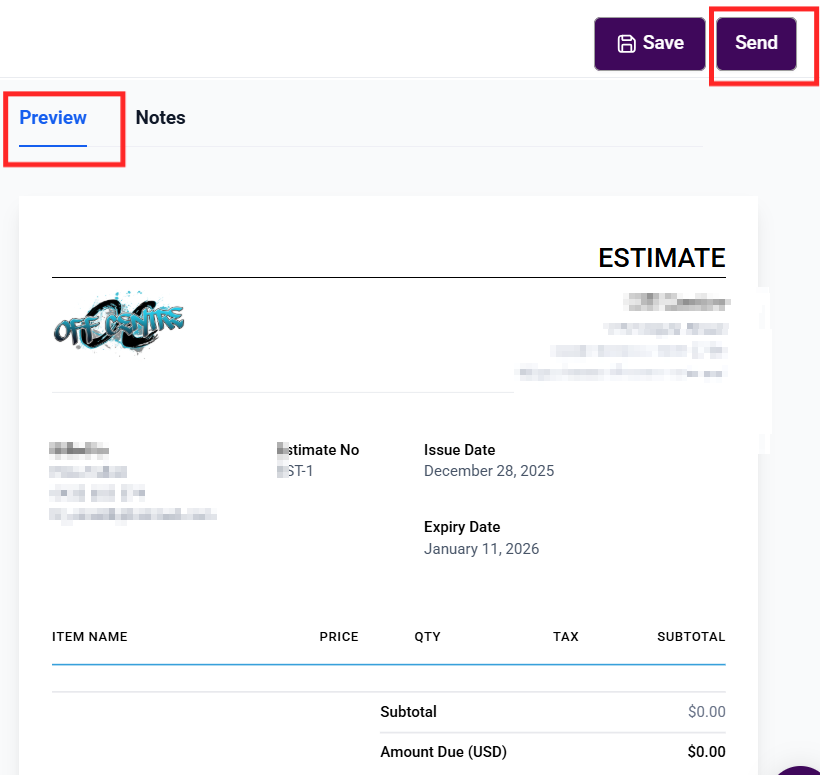Click the Estimate No label
The image size is (820, 775).
click(318, 450)
